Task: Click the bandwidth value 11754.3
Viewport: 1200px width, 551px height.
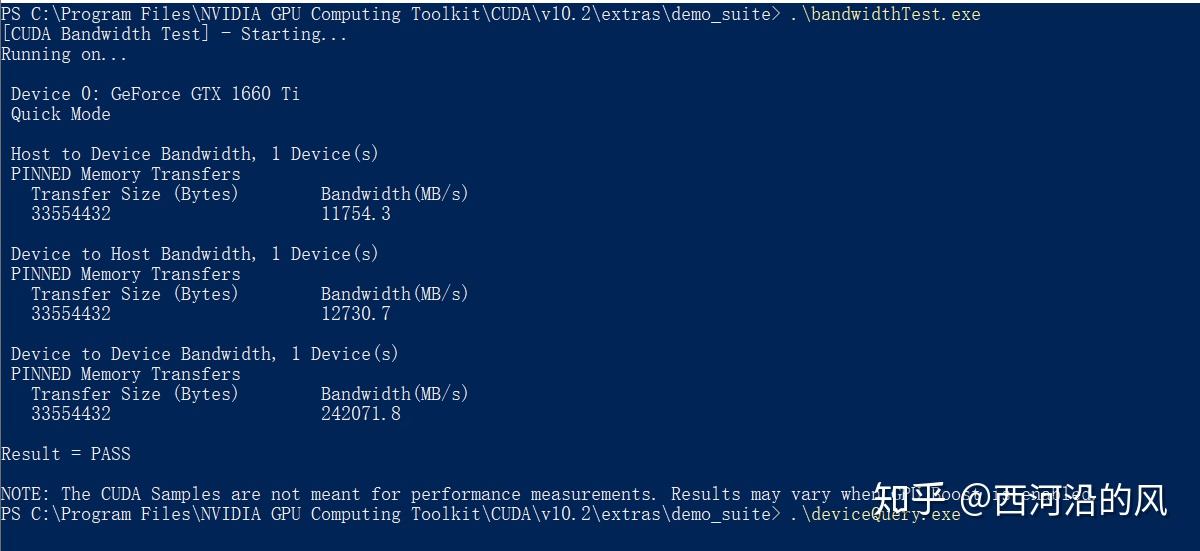Action: (x=356, y=214)
